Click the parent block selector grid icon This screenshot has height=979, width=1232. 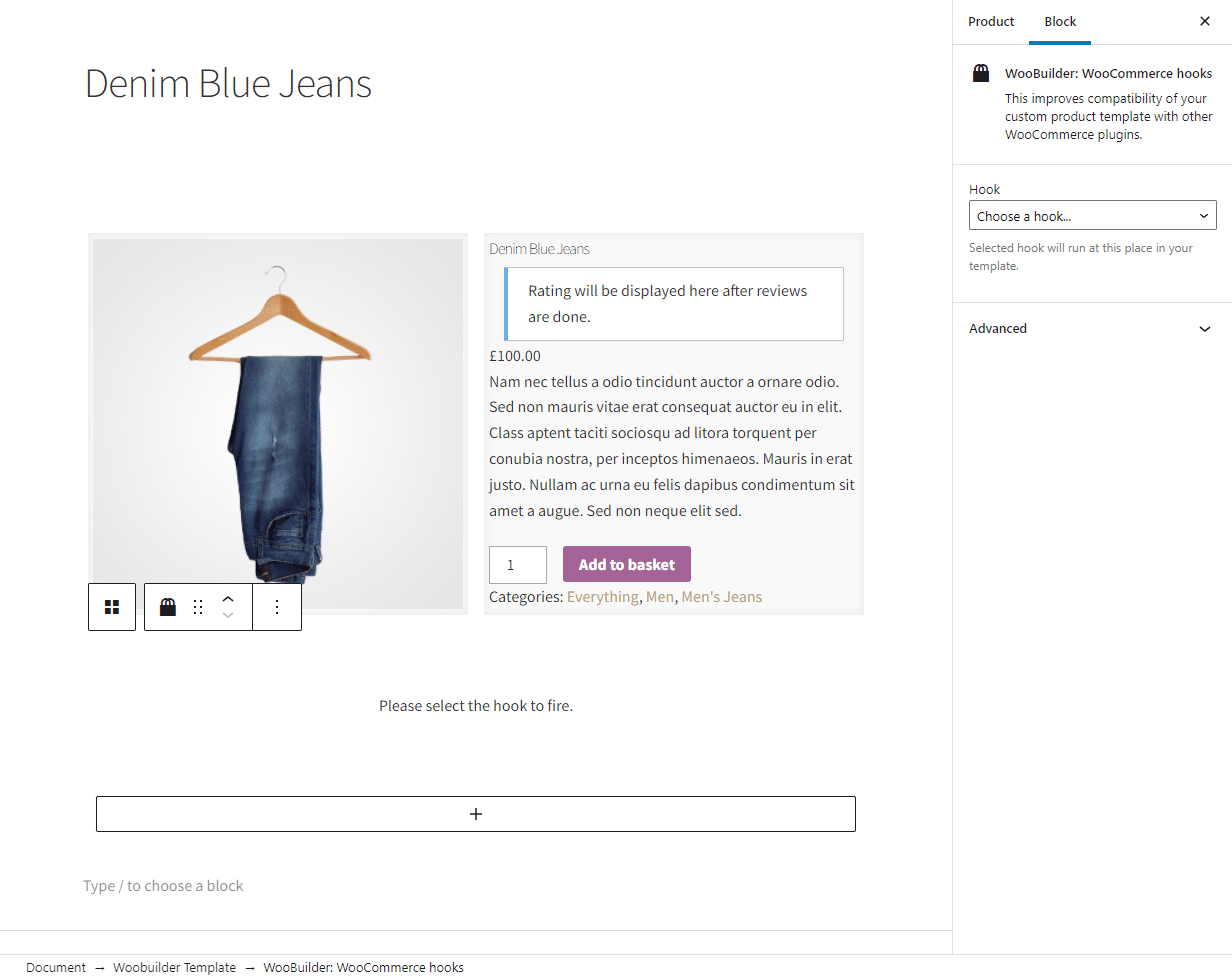point(112,607)
